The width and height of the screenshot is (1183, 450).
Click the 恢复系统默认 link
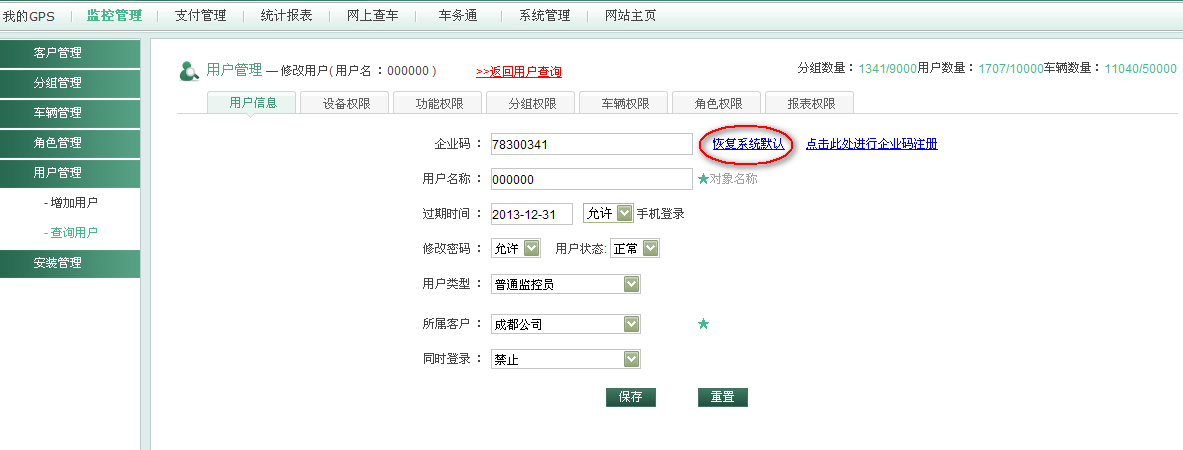click(x=748, y=144)
